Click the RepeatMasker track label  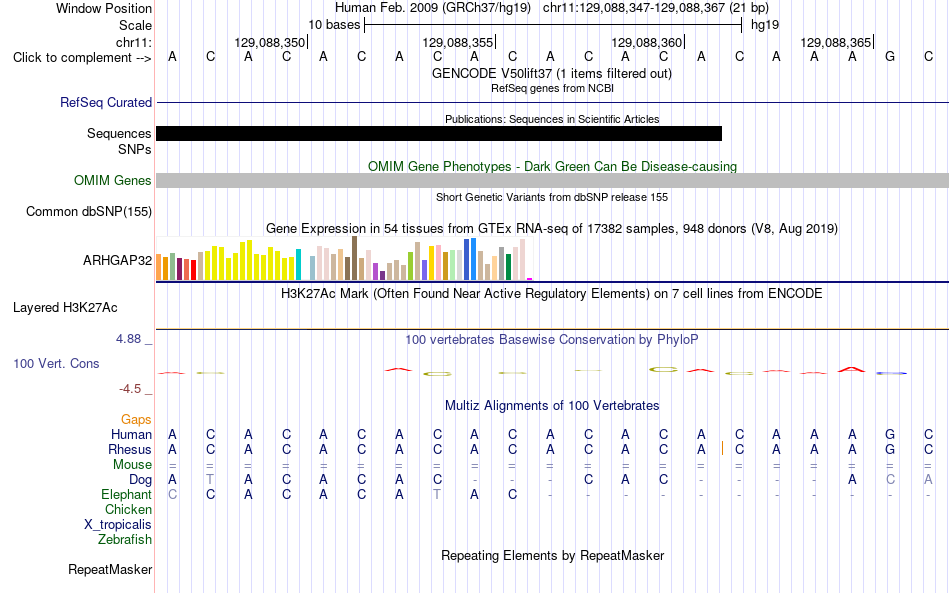coord(110,569)
